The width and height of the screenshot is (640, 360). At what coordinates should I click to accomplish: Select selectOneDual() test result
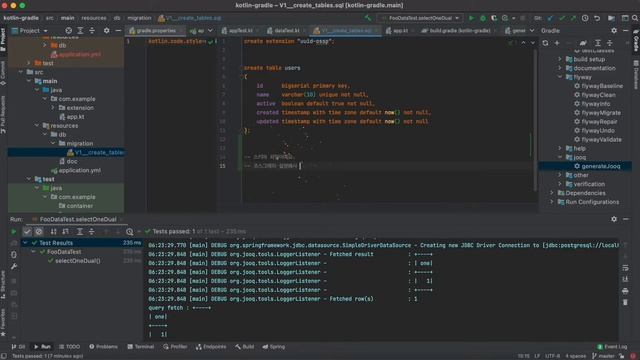[x=78, y=261]
